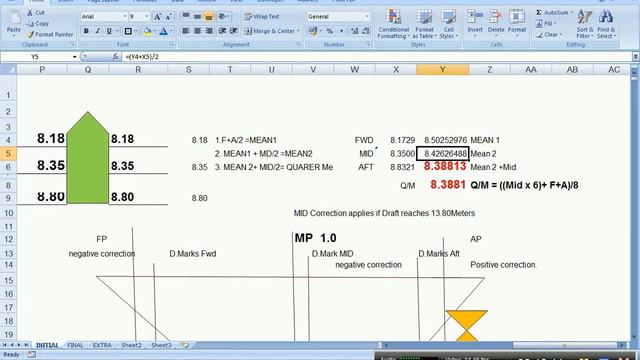Select cell containing 8.42626488
The height and width of the screenshot is (360, 640).
(x=442, y=154)
